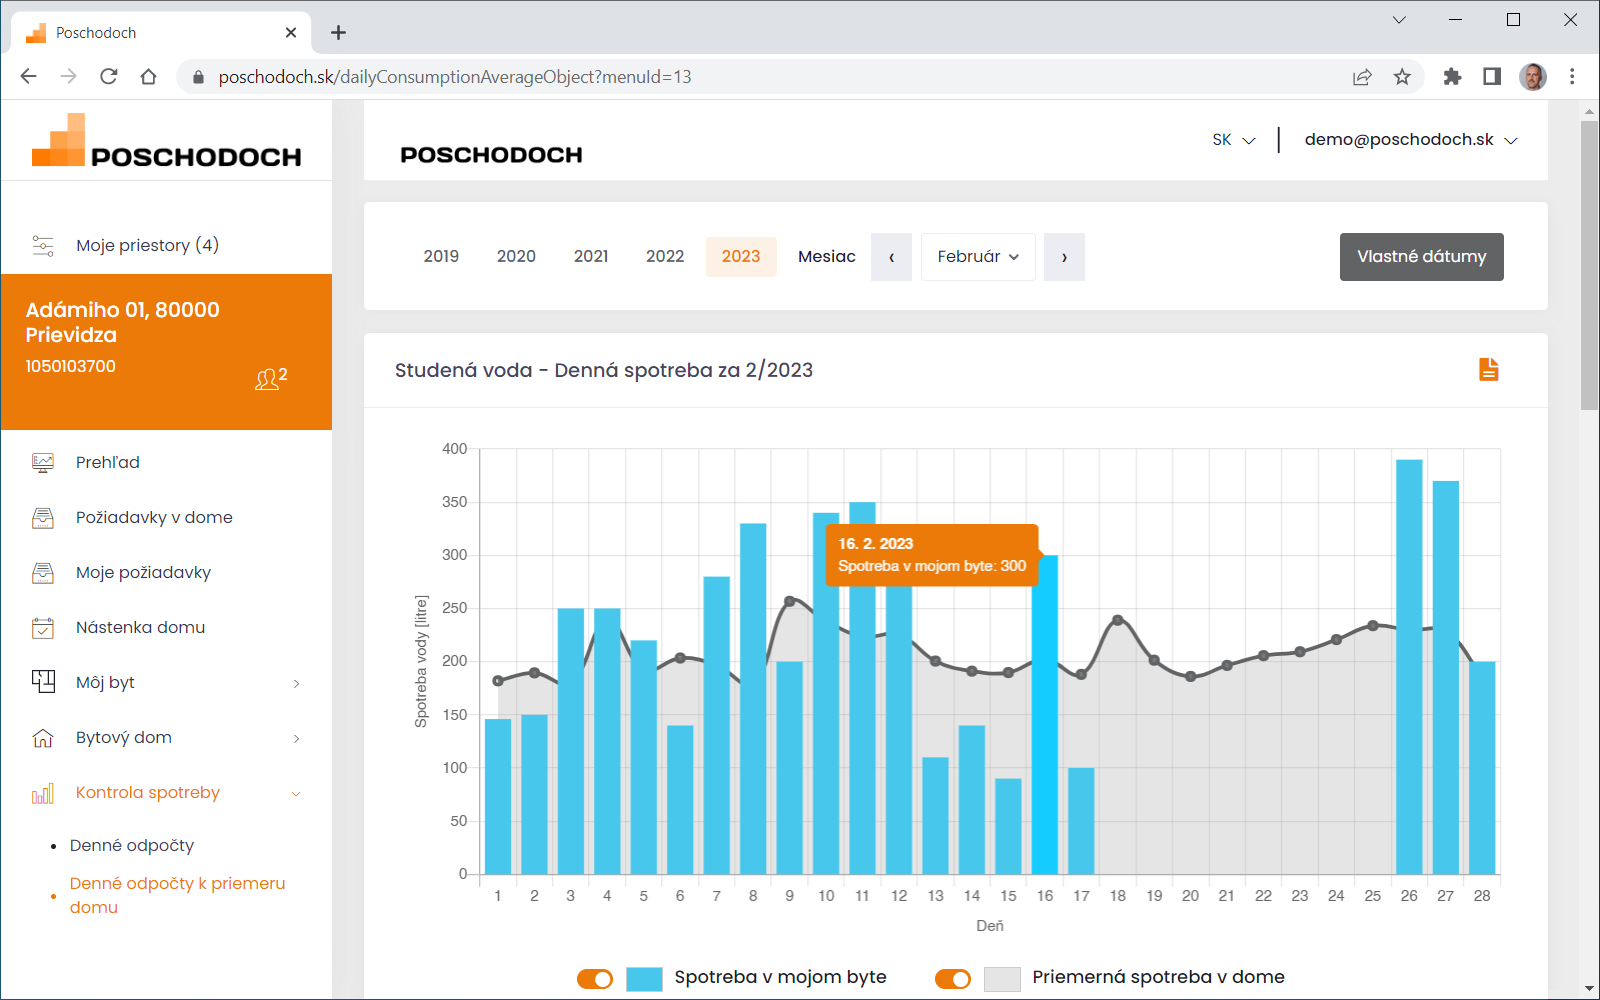Click the Môj byt floorplan icon
This screenshot has height=1000, width=1600.
pos(43,682)
